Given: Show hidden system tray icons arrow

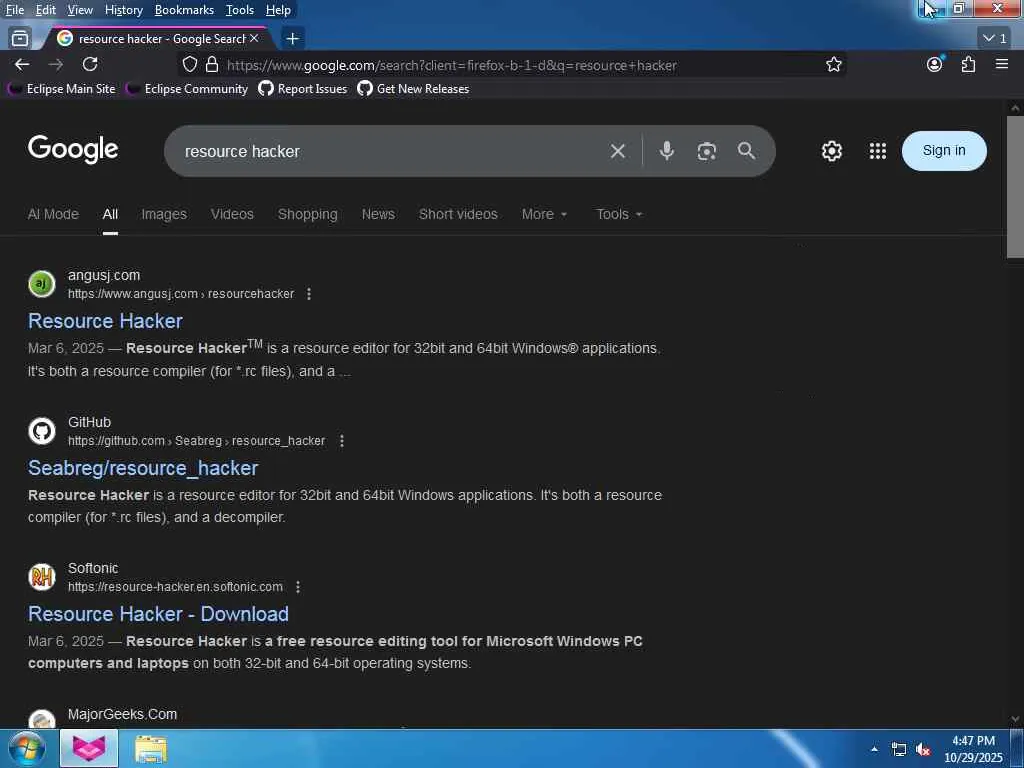Looking at the screenshot, I should click(874, 749).
